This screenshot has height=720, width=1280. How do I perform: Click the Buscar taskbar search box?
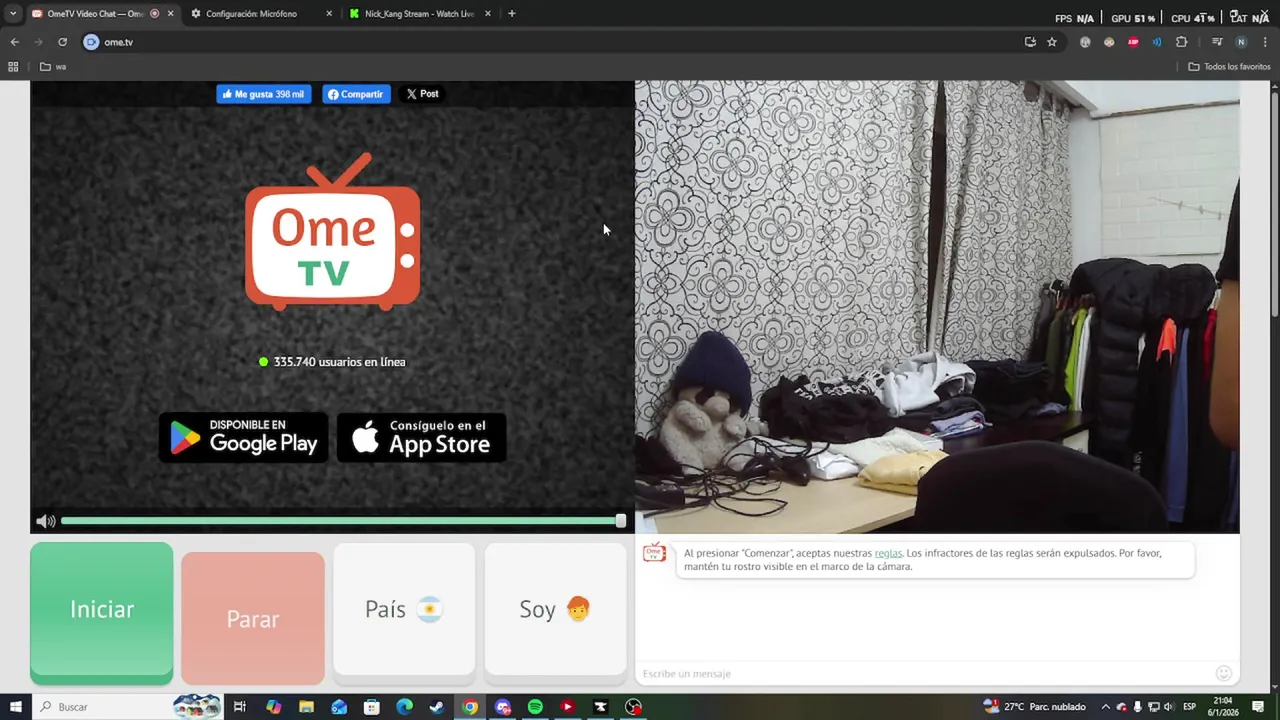(x=130, y=707)
